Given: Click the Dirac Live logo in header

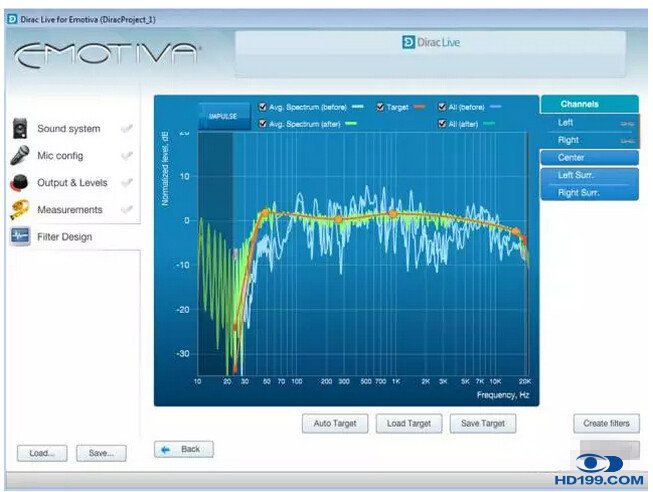Looking at the screenshot, I should [431, 42].
